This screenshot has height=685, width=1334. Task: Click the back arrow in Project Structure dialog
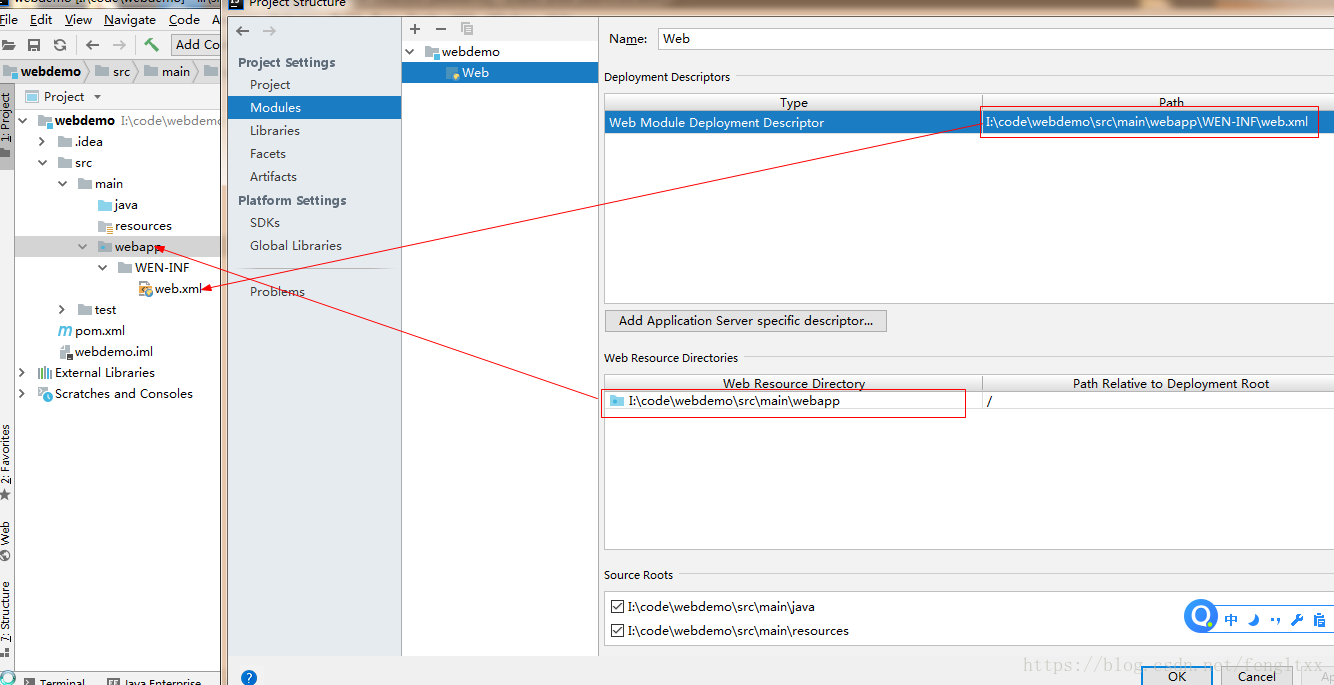[242, 31]
